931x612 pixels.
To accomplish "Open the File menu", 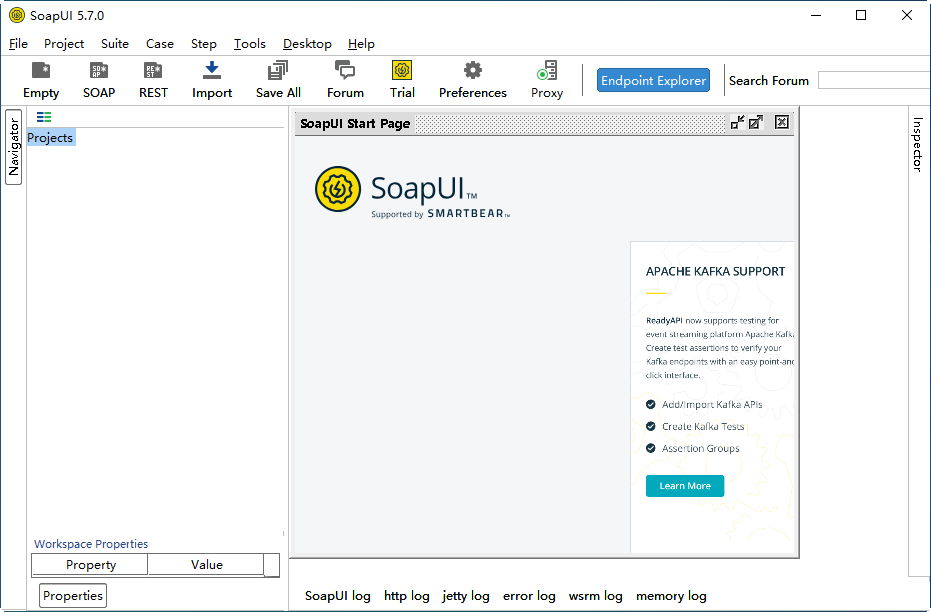I will [18, 44].
